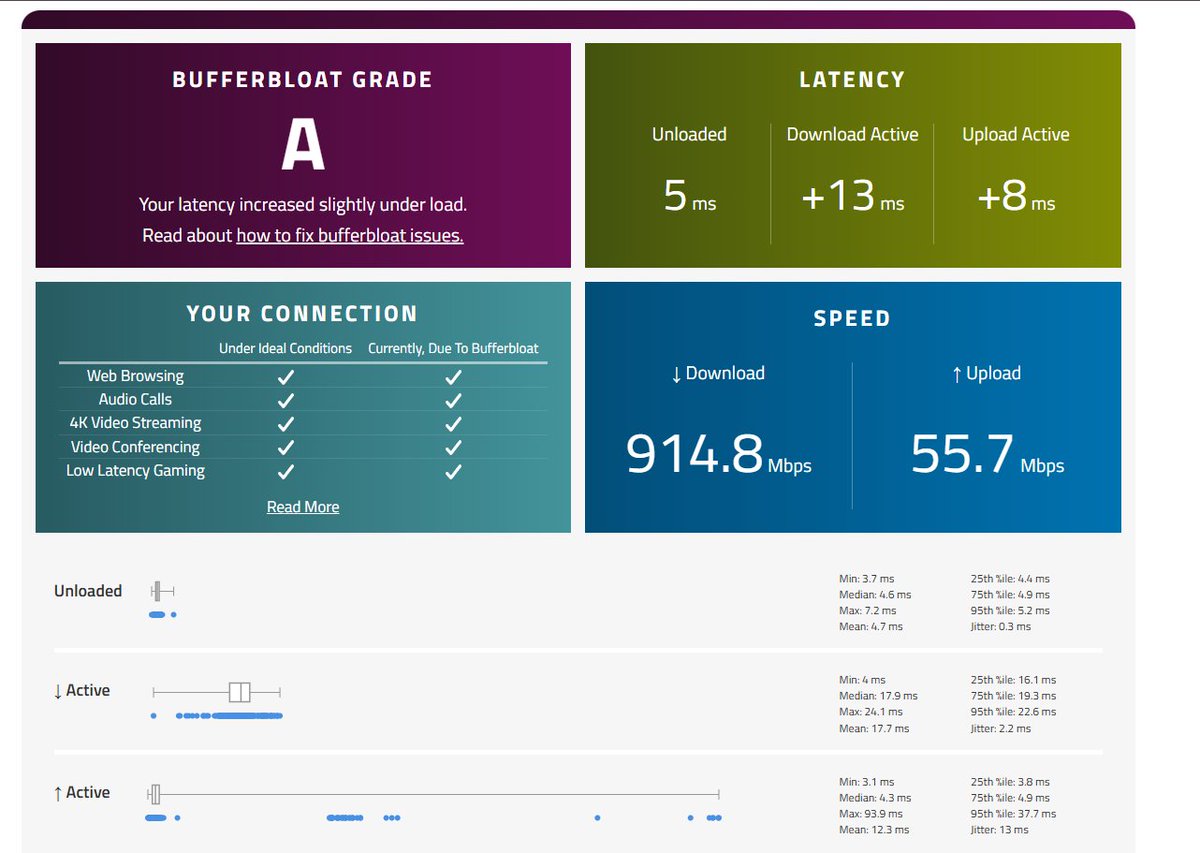Click Web Browsing checkmark under Ideal Conditions
Screen dimensions: 1200x853
pos(286,377)
